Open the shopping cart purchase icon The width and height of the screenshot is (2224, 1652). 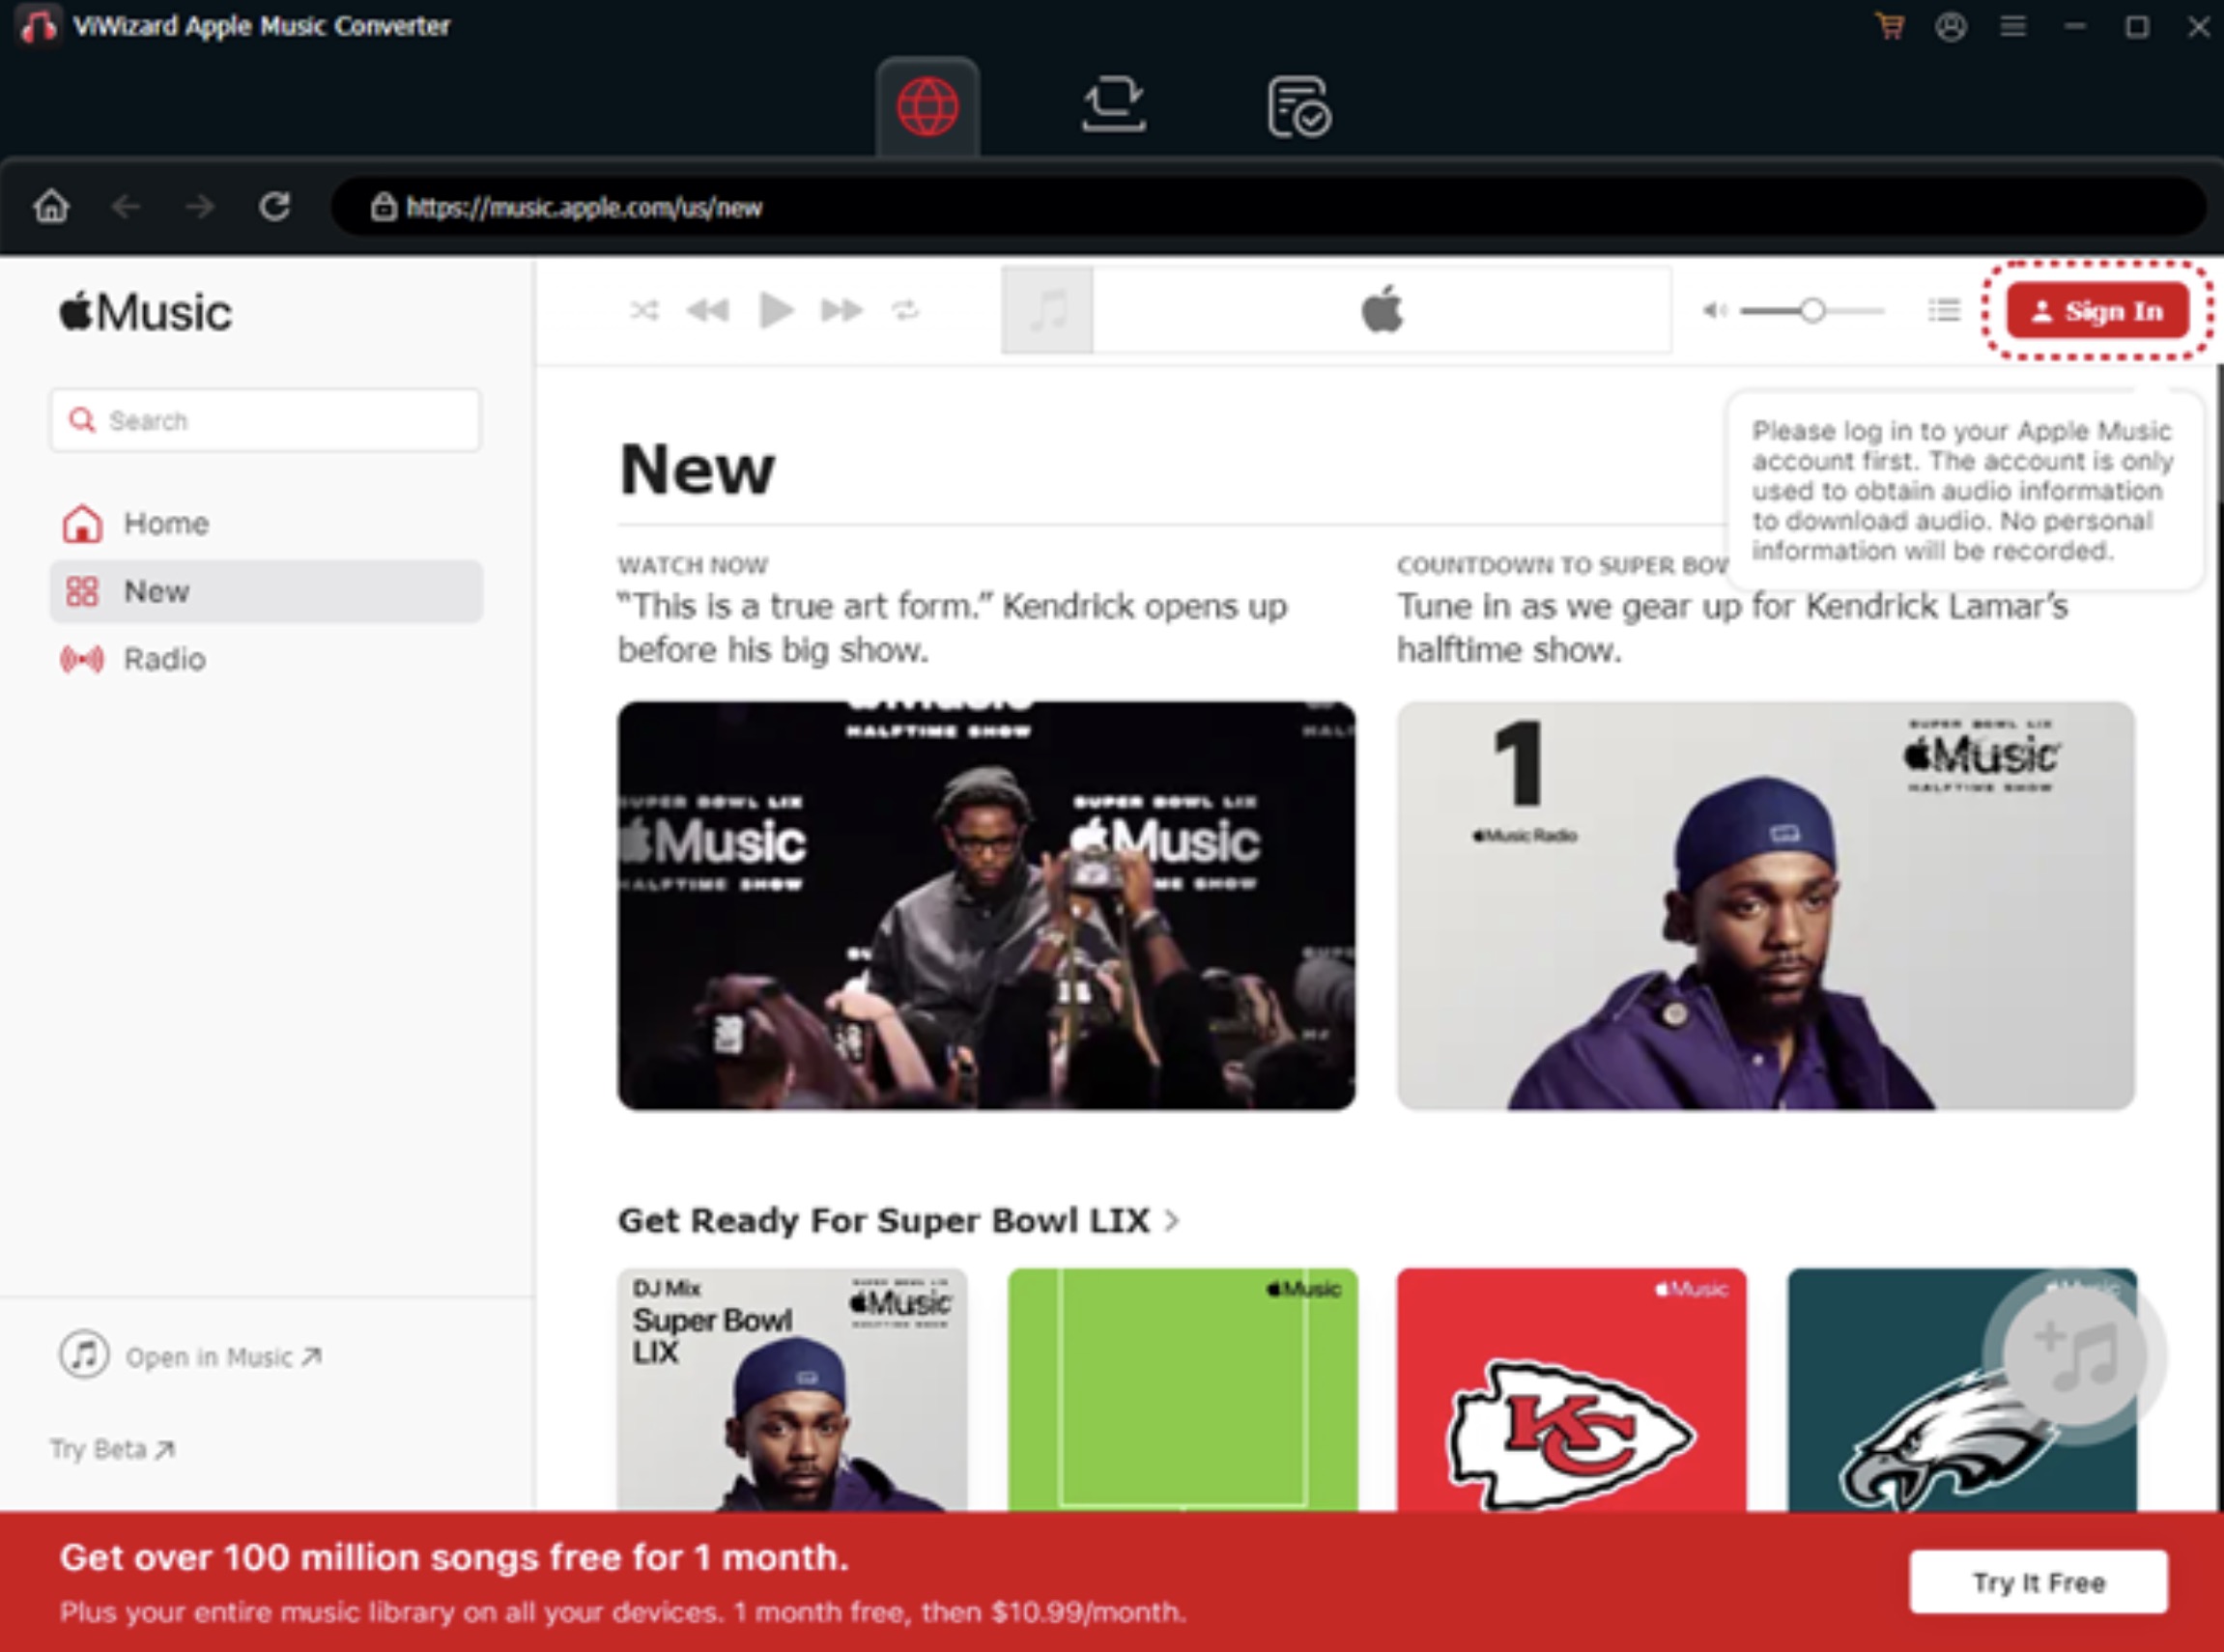click(1889, 26)
